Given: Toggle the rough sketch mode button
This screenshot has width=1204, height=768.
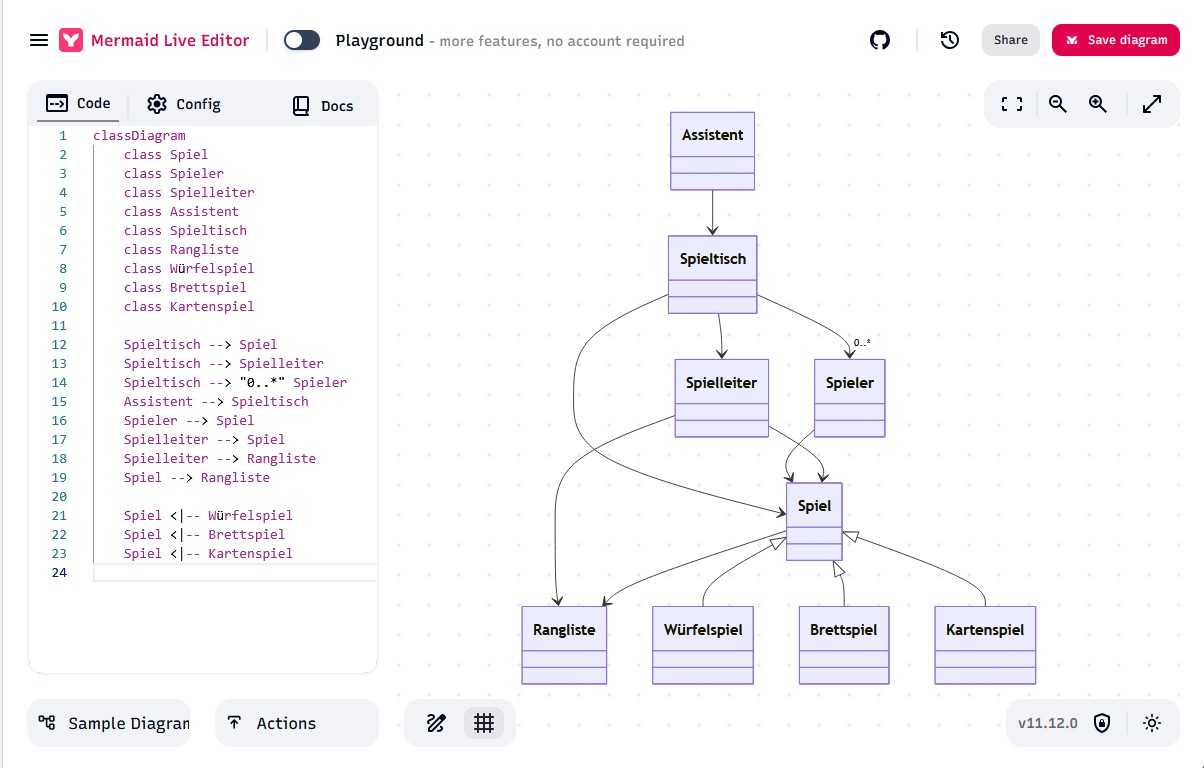Looking at the screenshot, I should tap(436, 723).
